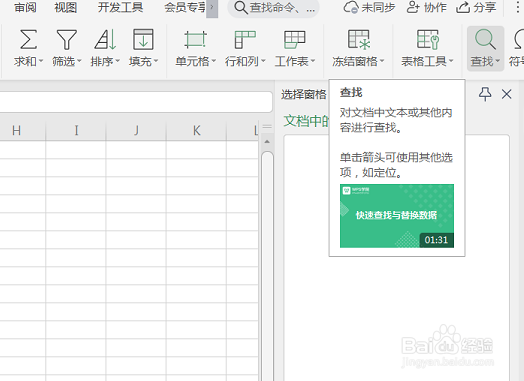Switch to the Member Exclusive (会员专享) tab
This screenshot has width=524, height=381.
pyautogui.click(x=185, y=7)
